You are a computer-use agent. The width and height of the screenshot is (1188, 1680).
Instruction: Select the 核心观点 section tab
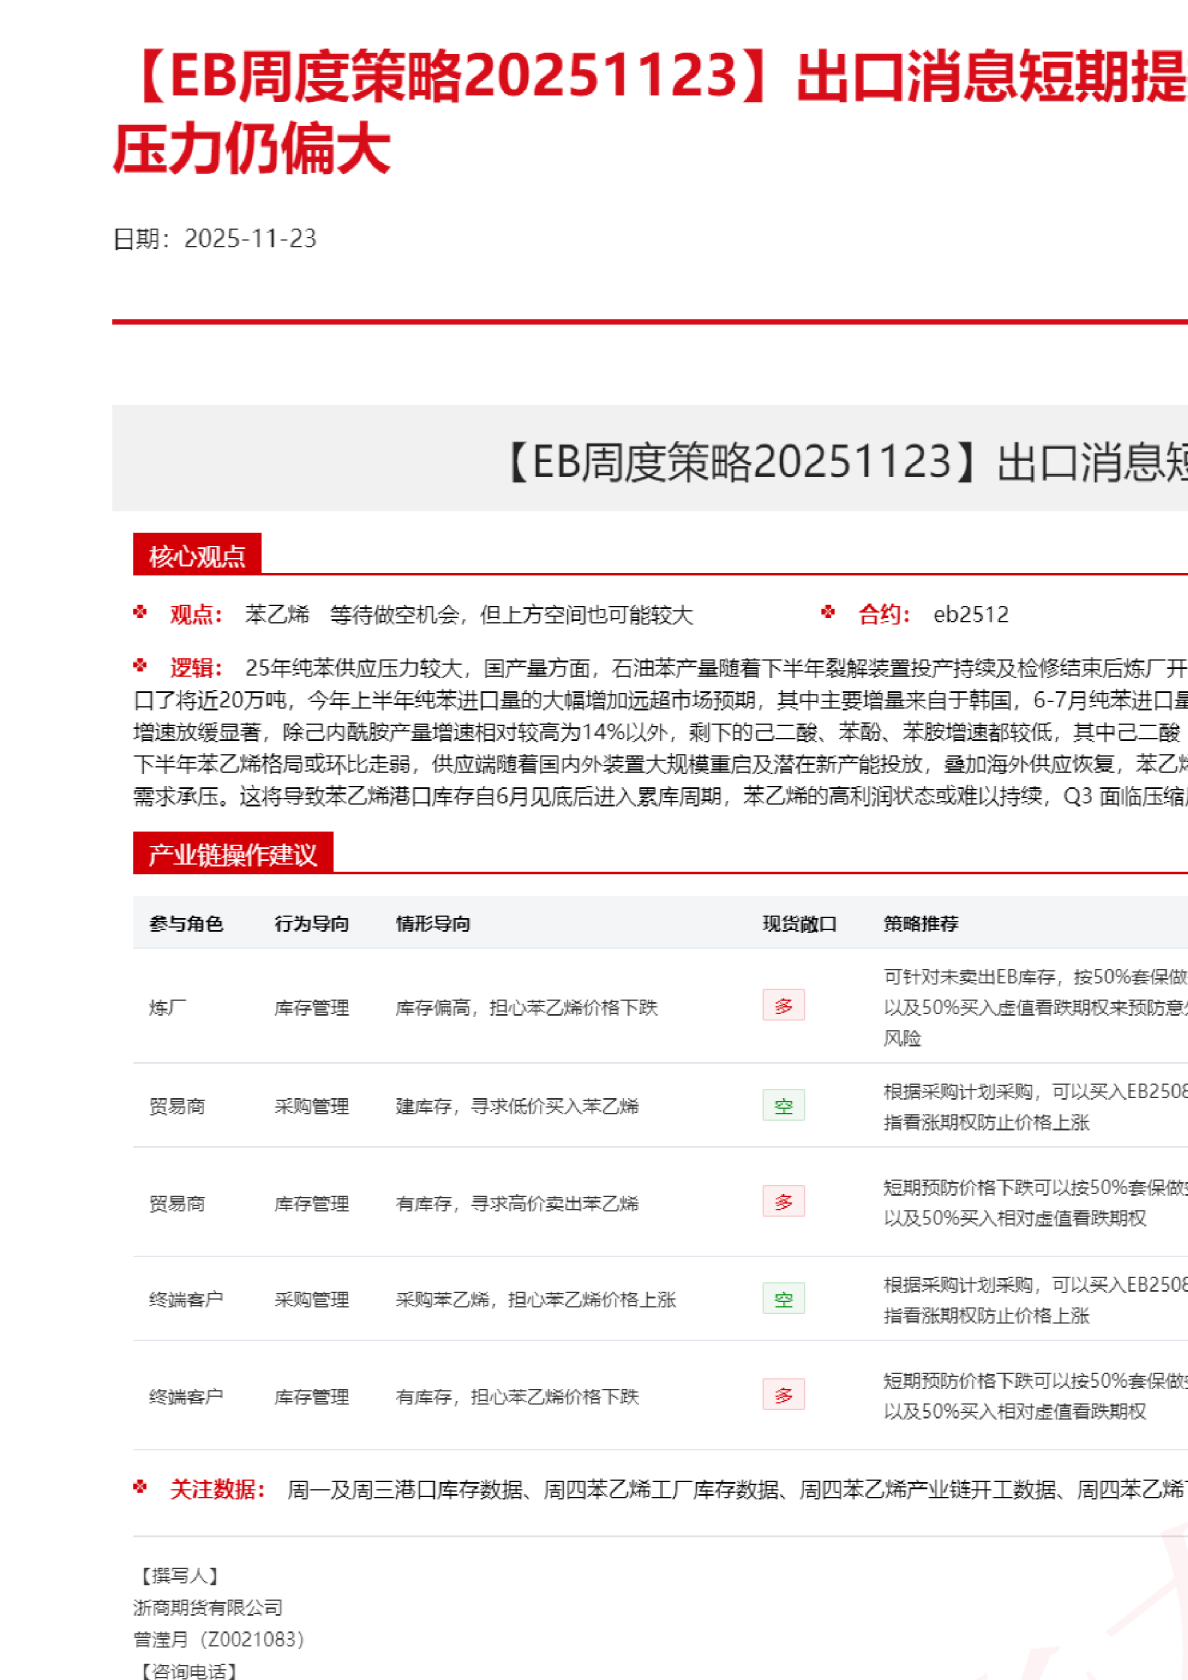coord(197,555)
